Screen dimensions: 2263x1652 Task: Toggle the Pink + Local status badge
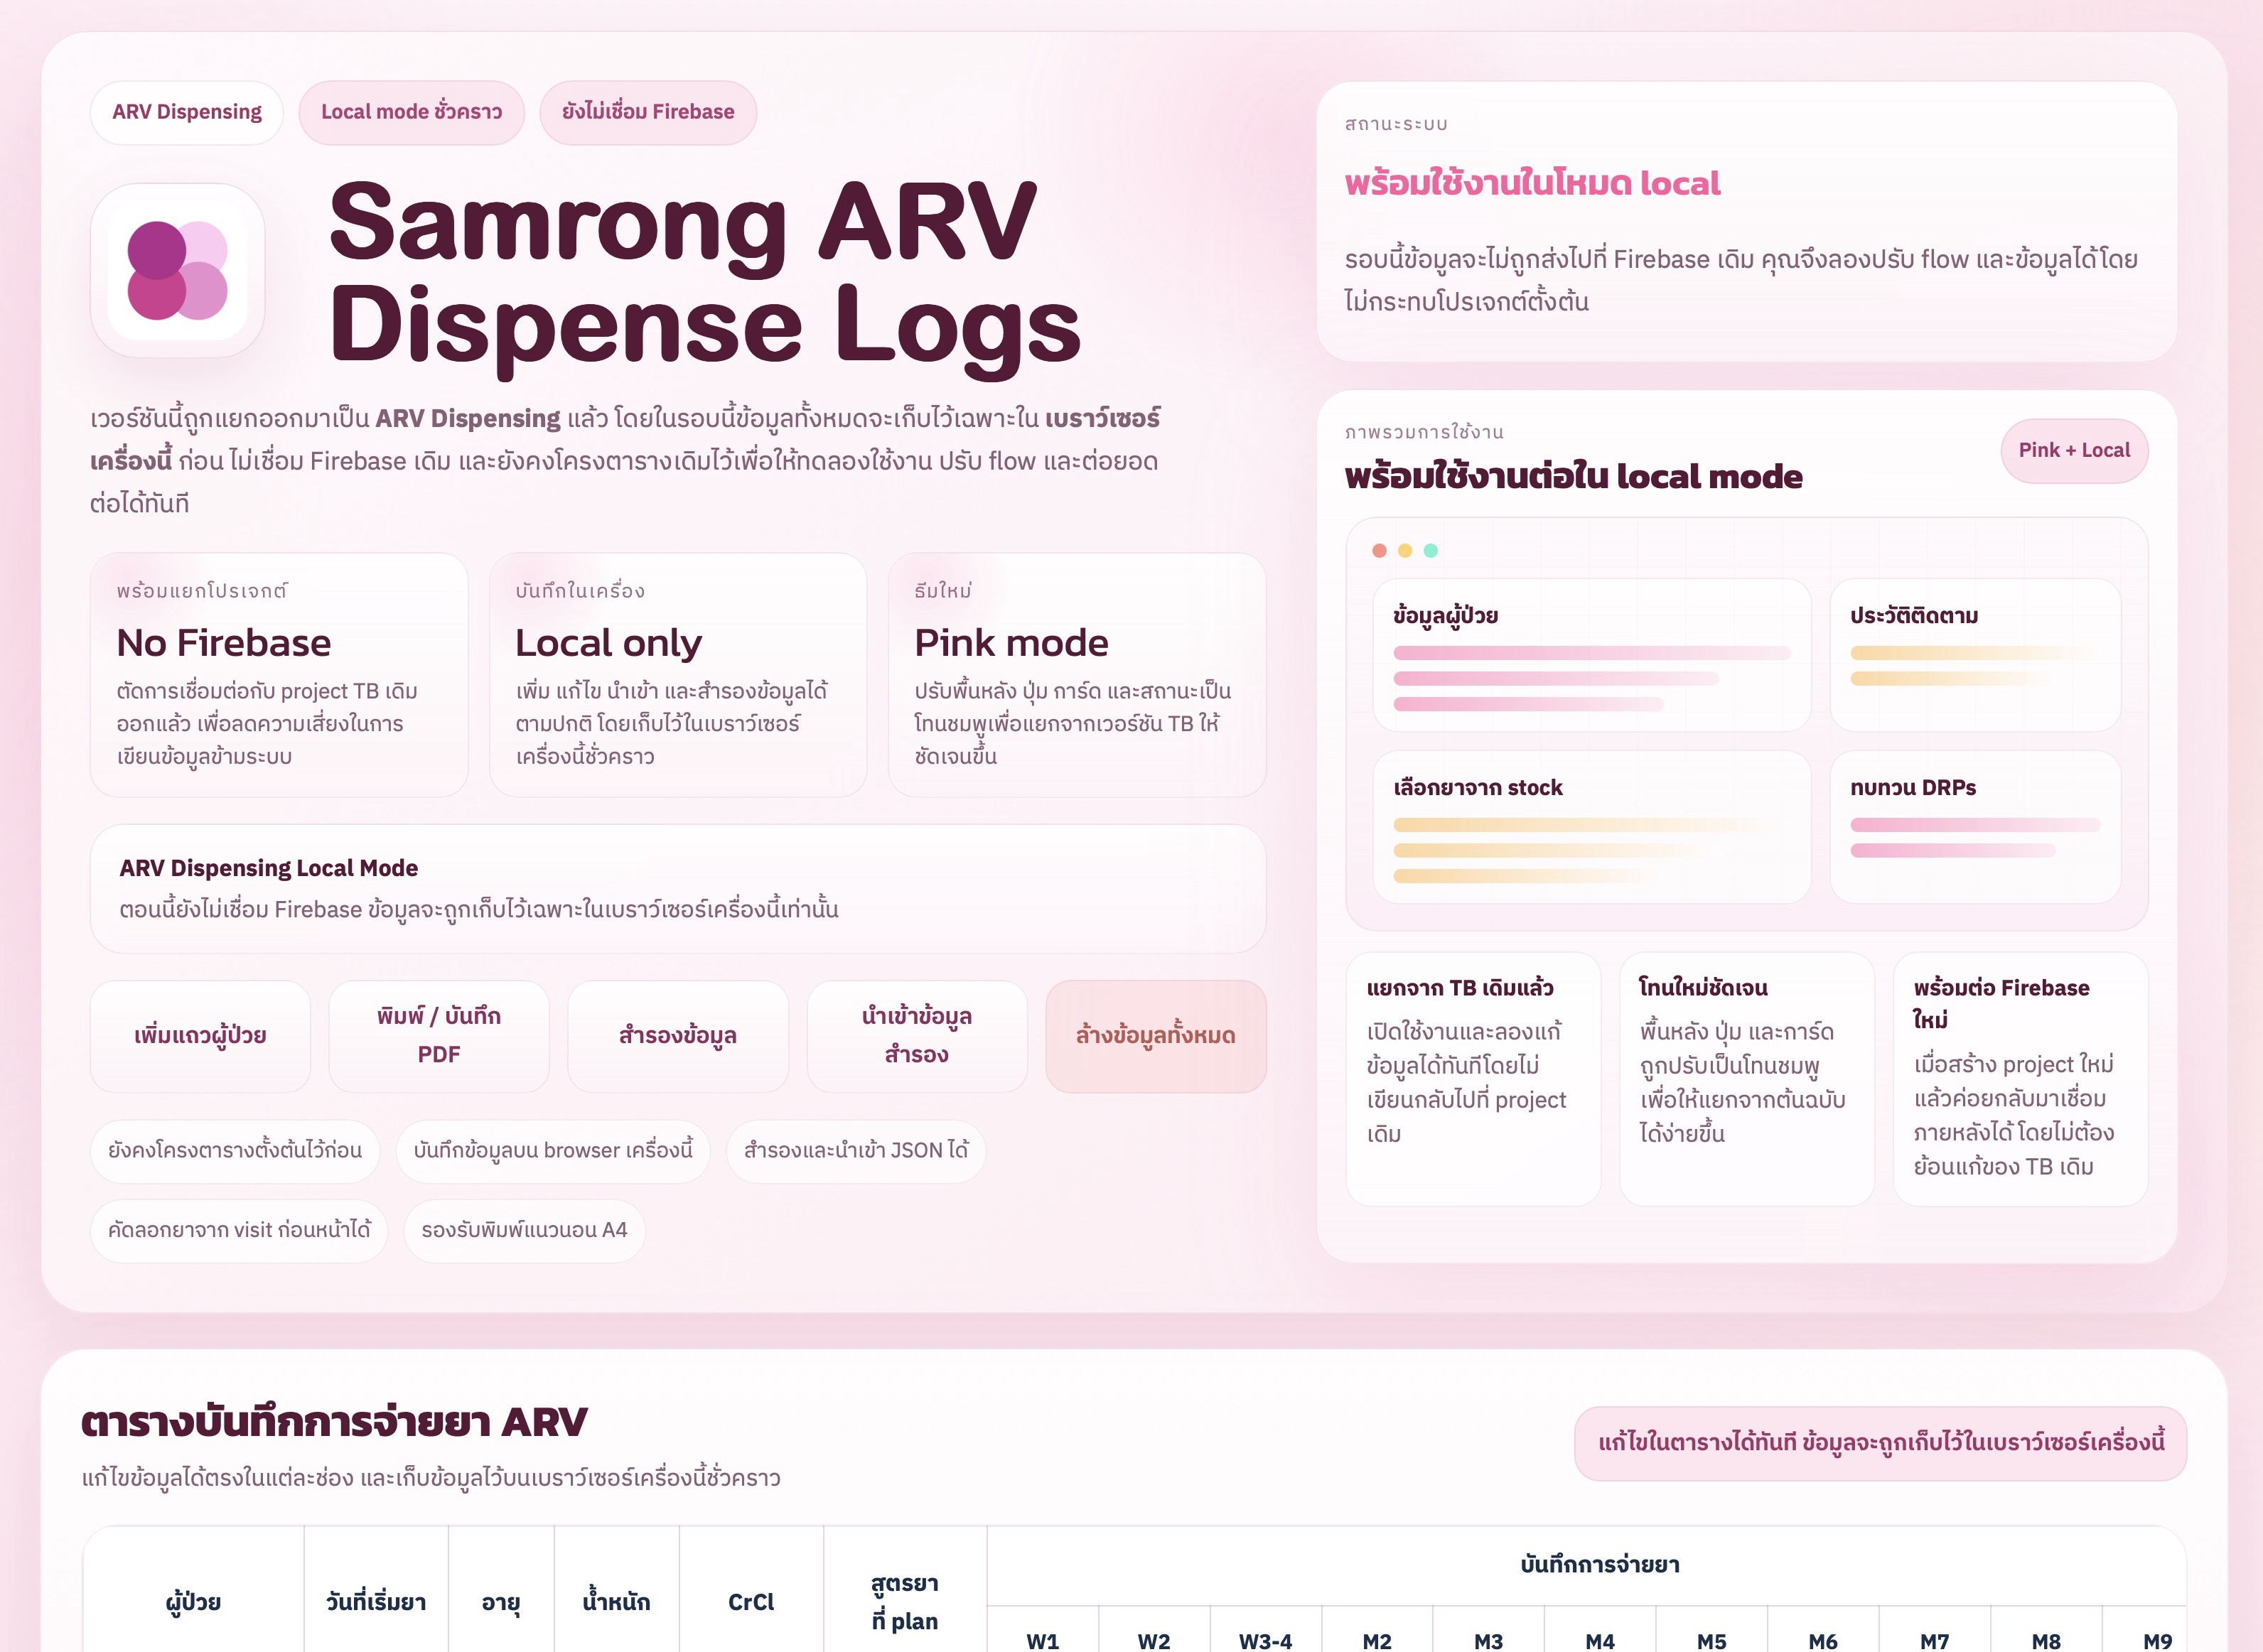[2073, 450]
